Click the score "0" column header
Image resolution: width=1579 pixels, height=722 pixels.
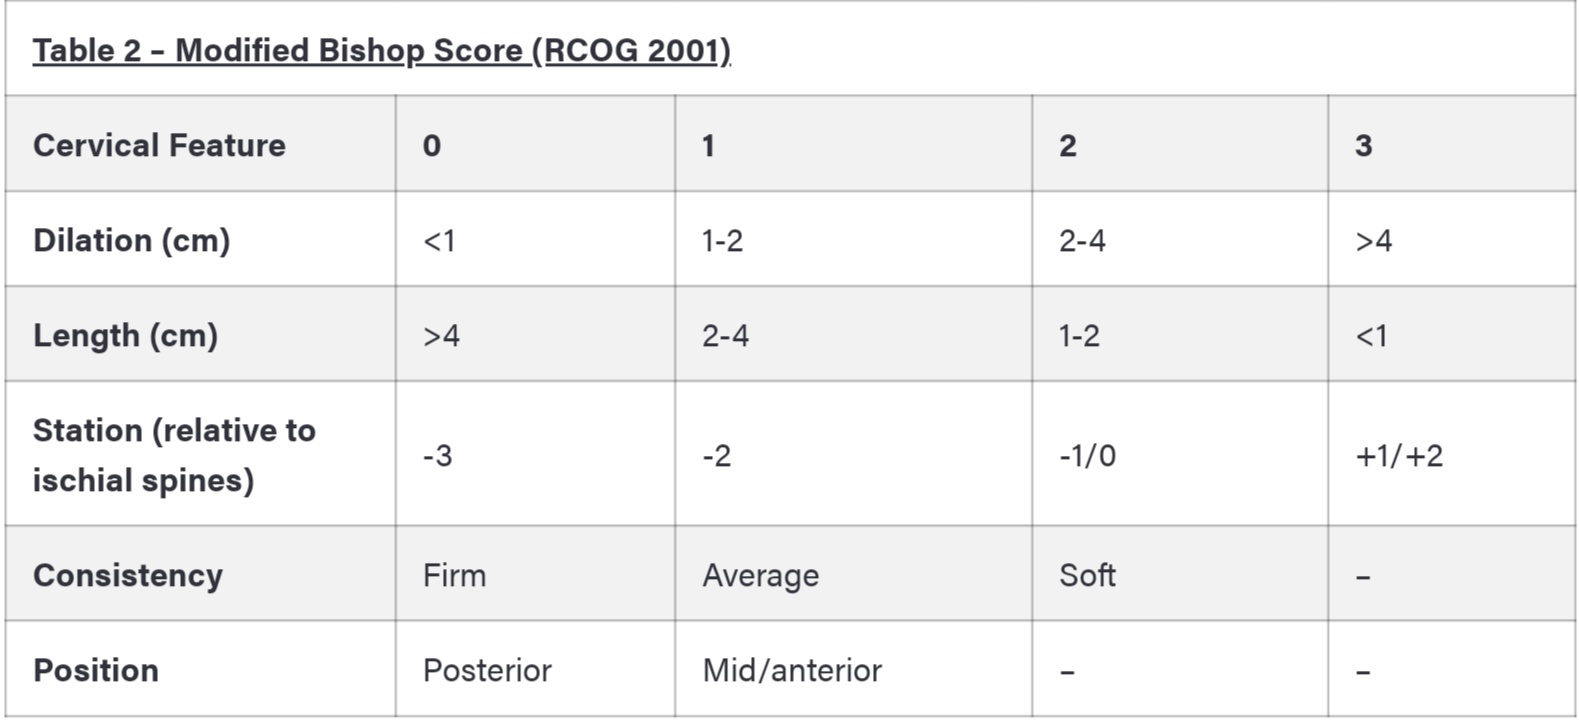point(432,146)
